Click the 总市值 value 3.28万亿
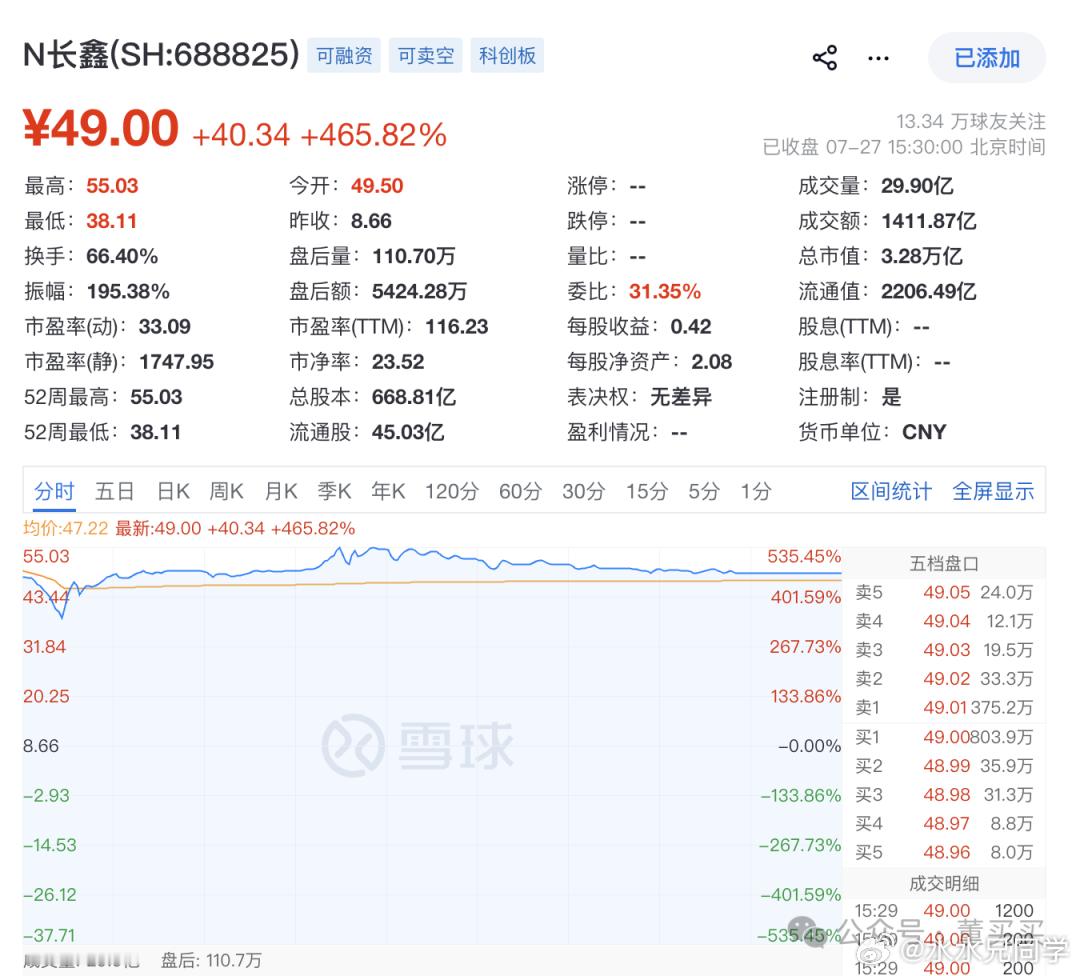The image size is (1080, 976). point(922,256)
